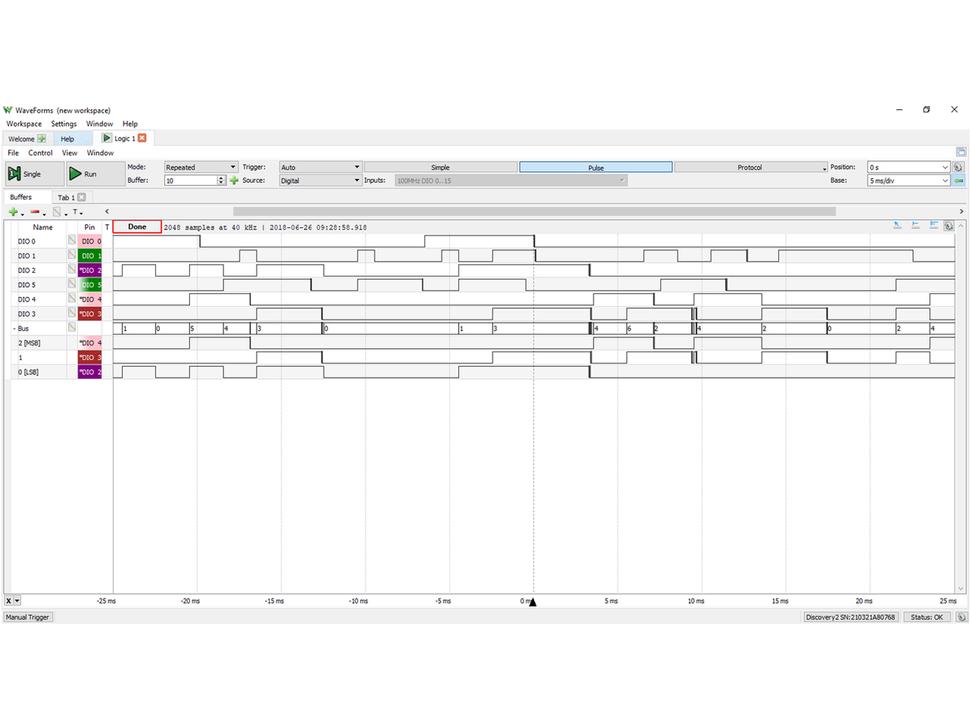970x728 pixels.
Task: Click the Buffer number input field
Action: pos(190,181)
